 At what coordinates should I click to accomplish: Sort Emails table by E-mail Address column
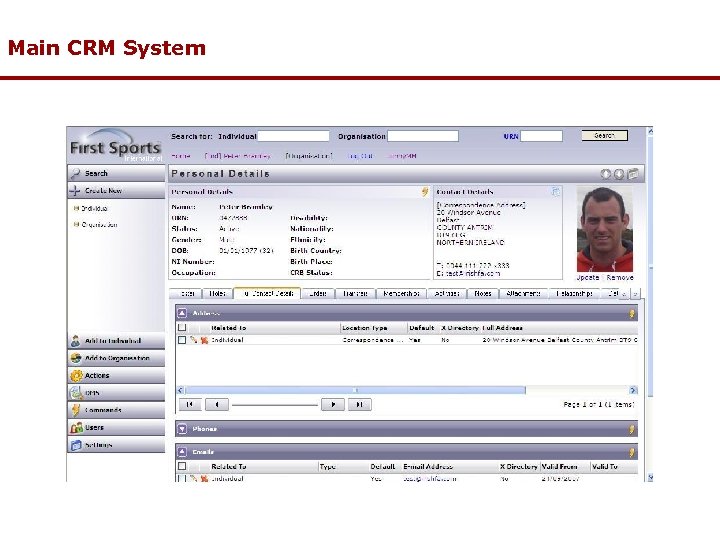pyautogui.click(x=428, y=467)
